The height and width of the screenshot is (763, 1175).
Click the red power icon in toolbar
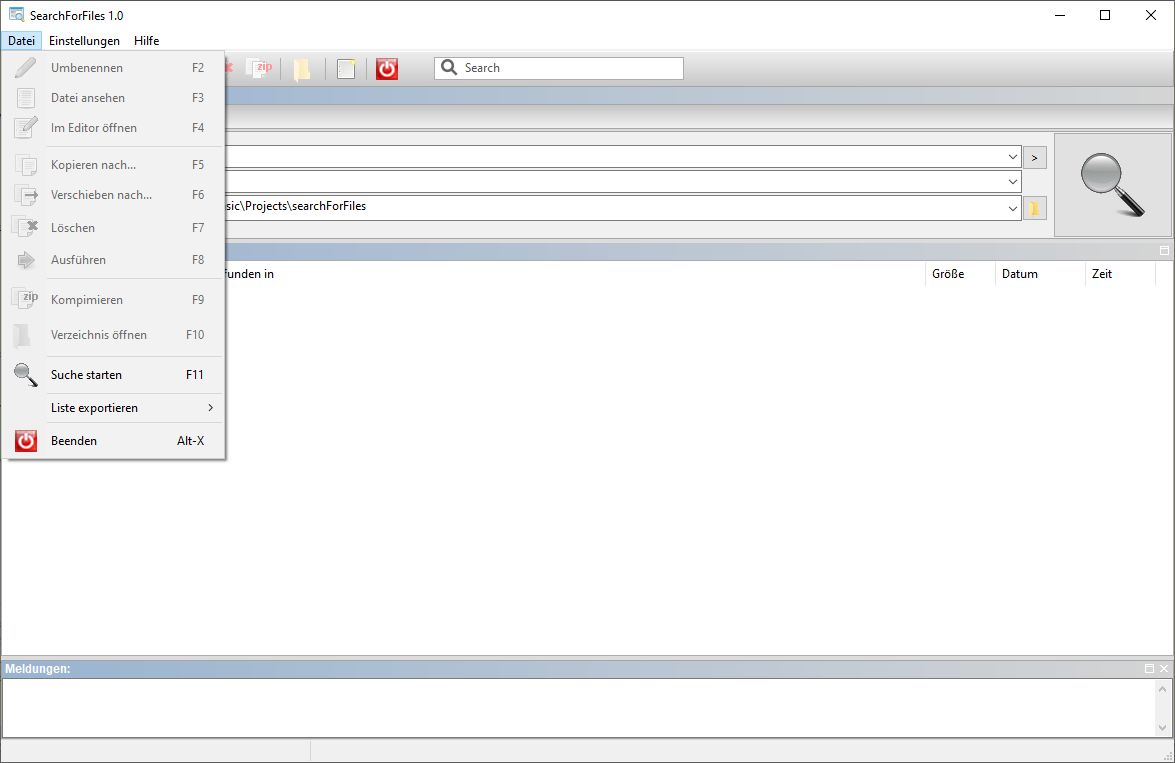click(387, 69)
